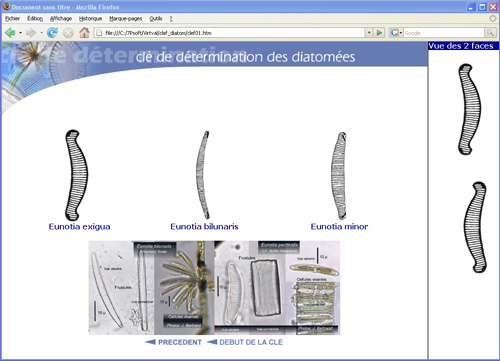Open the Eunotia bilunaris link

pyautogui.click(x=204, y=226)
